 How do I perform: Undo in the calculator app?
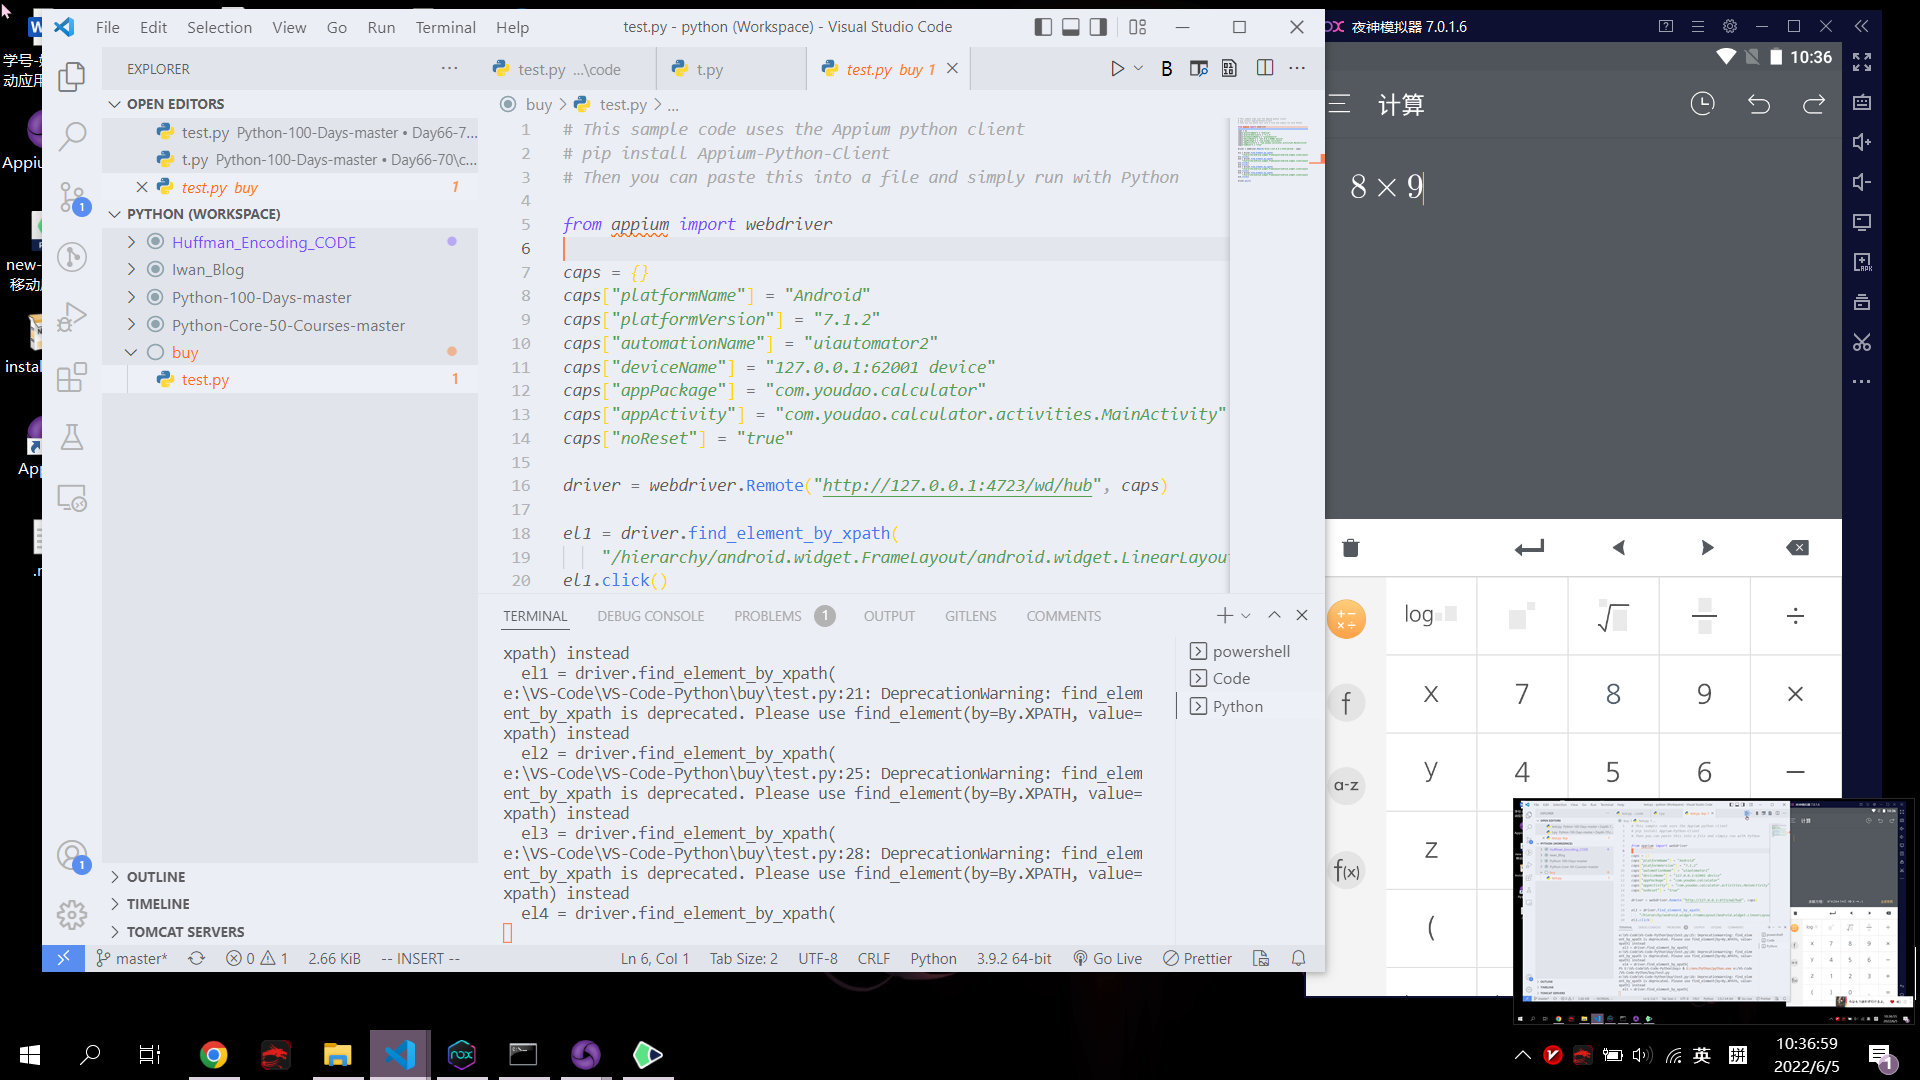pyautogui.click(x=1759, y=104)
